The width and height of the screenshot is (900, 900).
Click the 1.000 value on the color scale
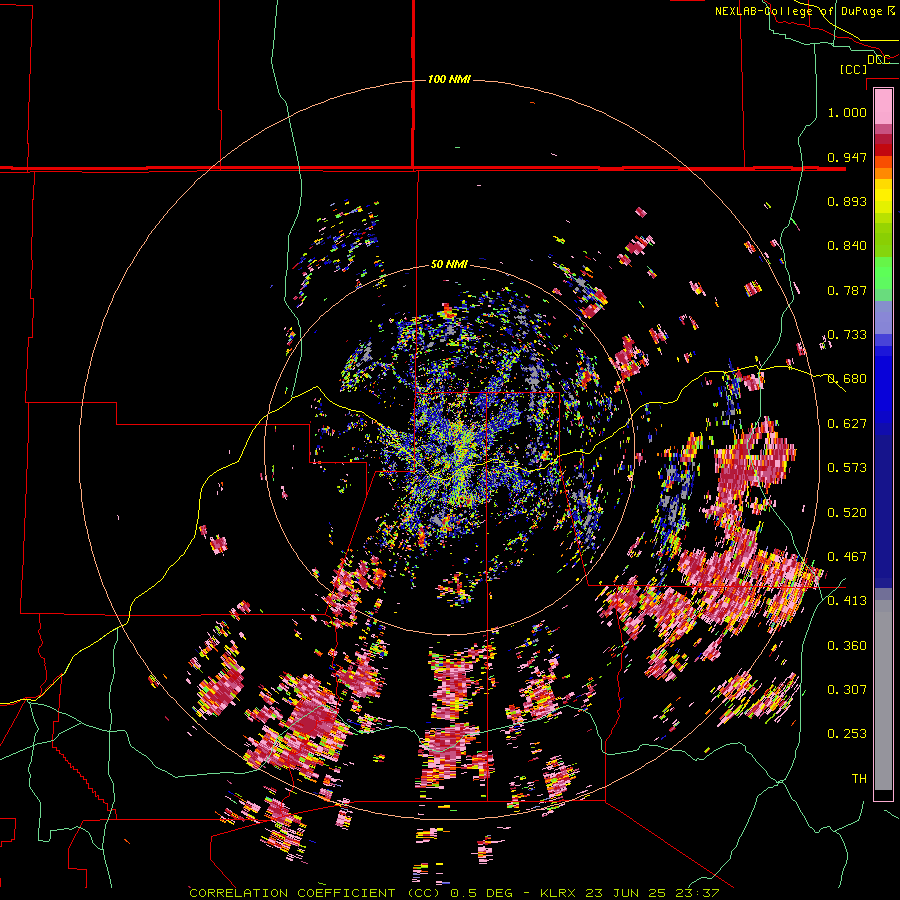tap(847, 112)
